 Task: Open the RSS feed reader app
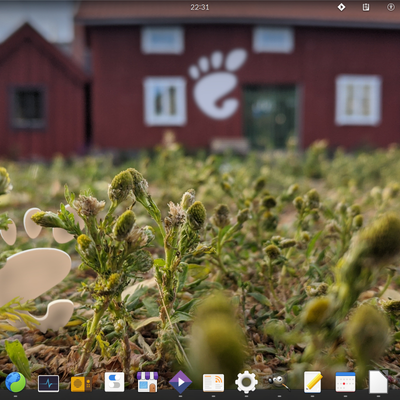coord(213,382)
